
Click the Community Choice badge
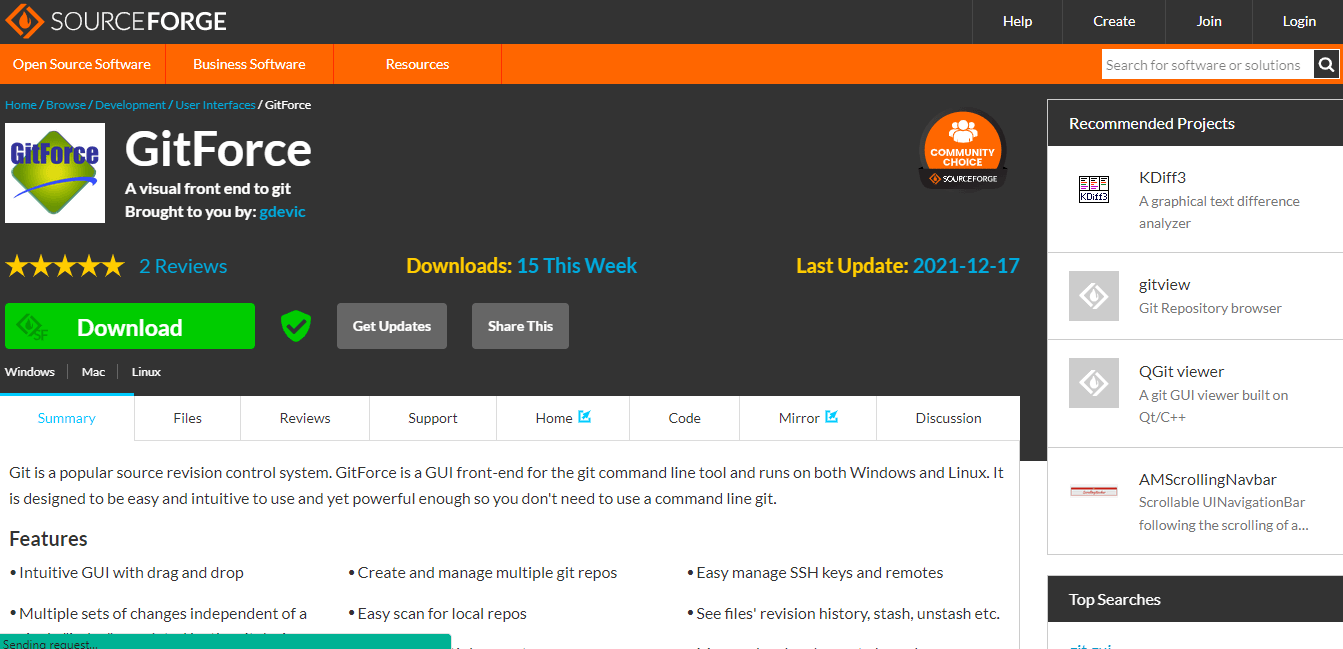point(963,150)
